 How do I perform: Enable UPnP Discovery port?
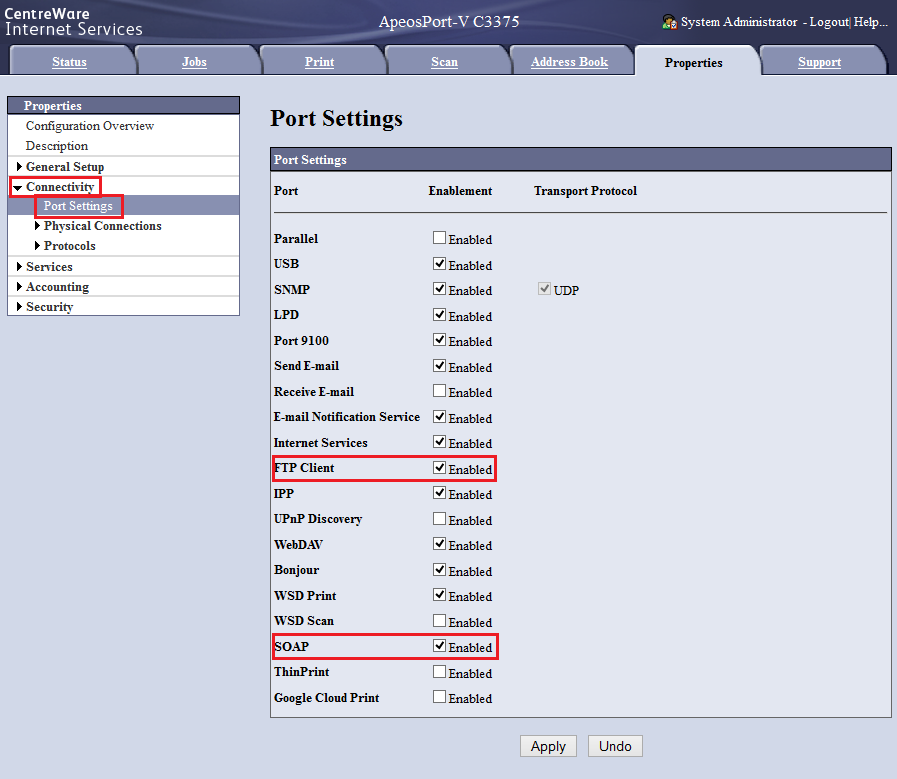[x=439, y=519]
